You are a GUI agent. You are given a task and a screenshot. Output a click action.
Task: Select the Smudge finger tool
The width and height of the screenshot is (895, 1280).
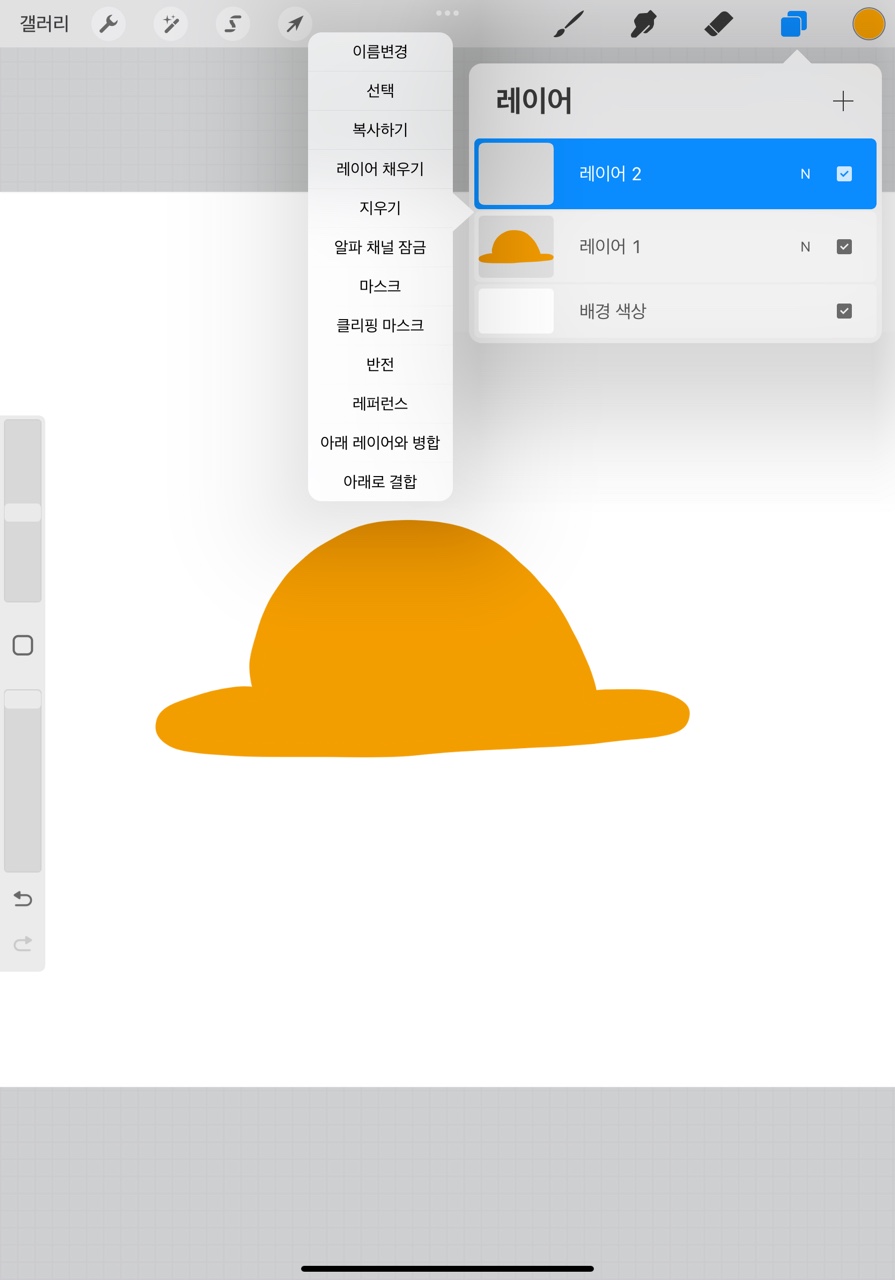pyautogui.click(x=644, y=24)
